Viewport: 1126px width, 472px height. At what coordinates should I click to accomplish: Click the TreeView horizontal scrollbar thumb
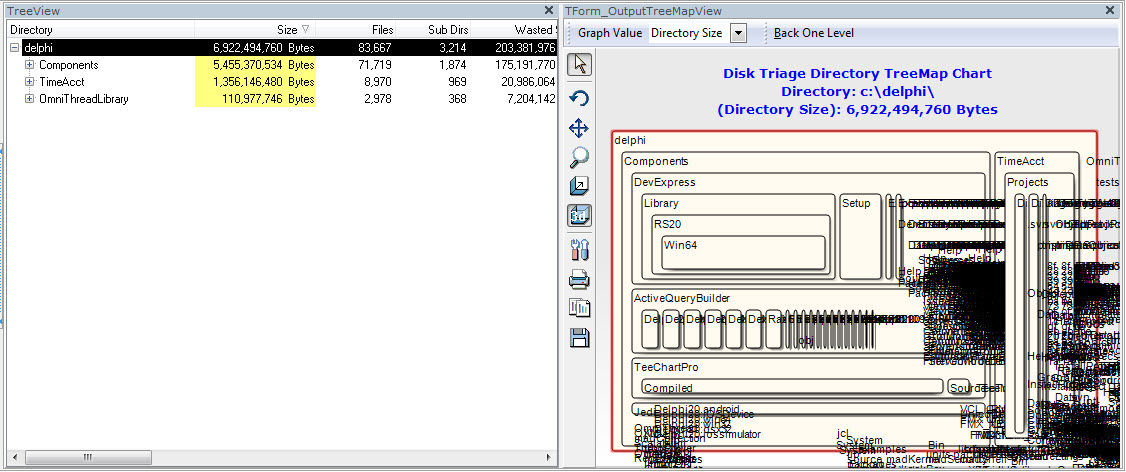click(88, 457)
